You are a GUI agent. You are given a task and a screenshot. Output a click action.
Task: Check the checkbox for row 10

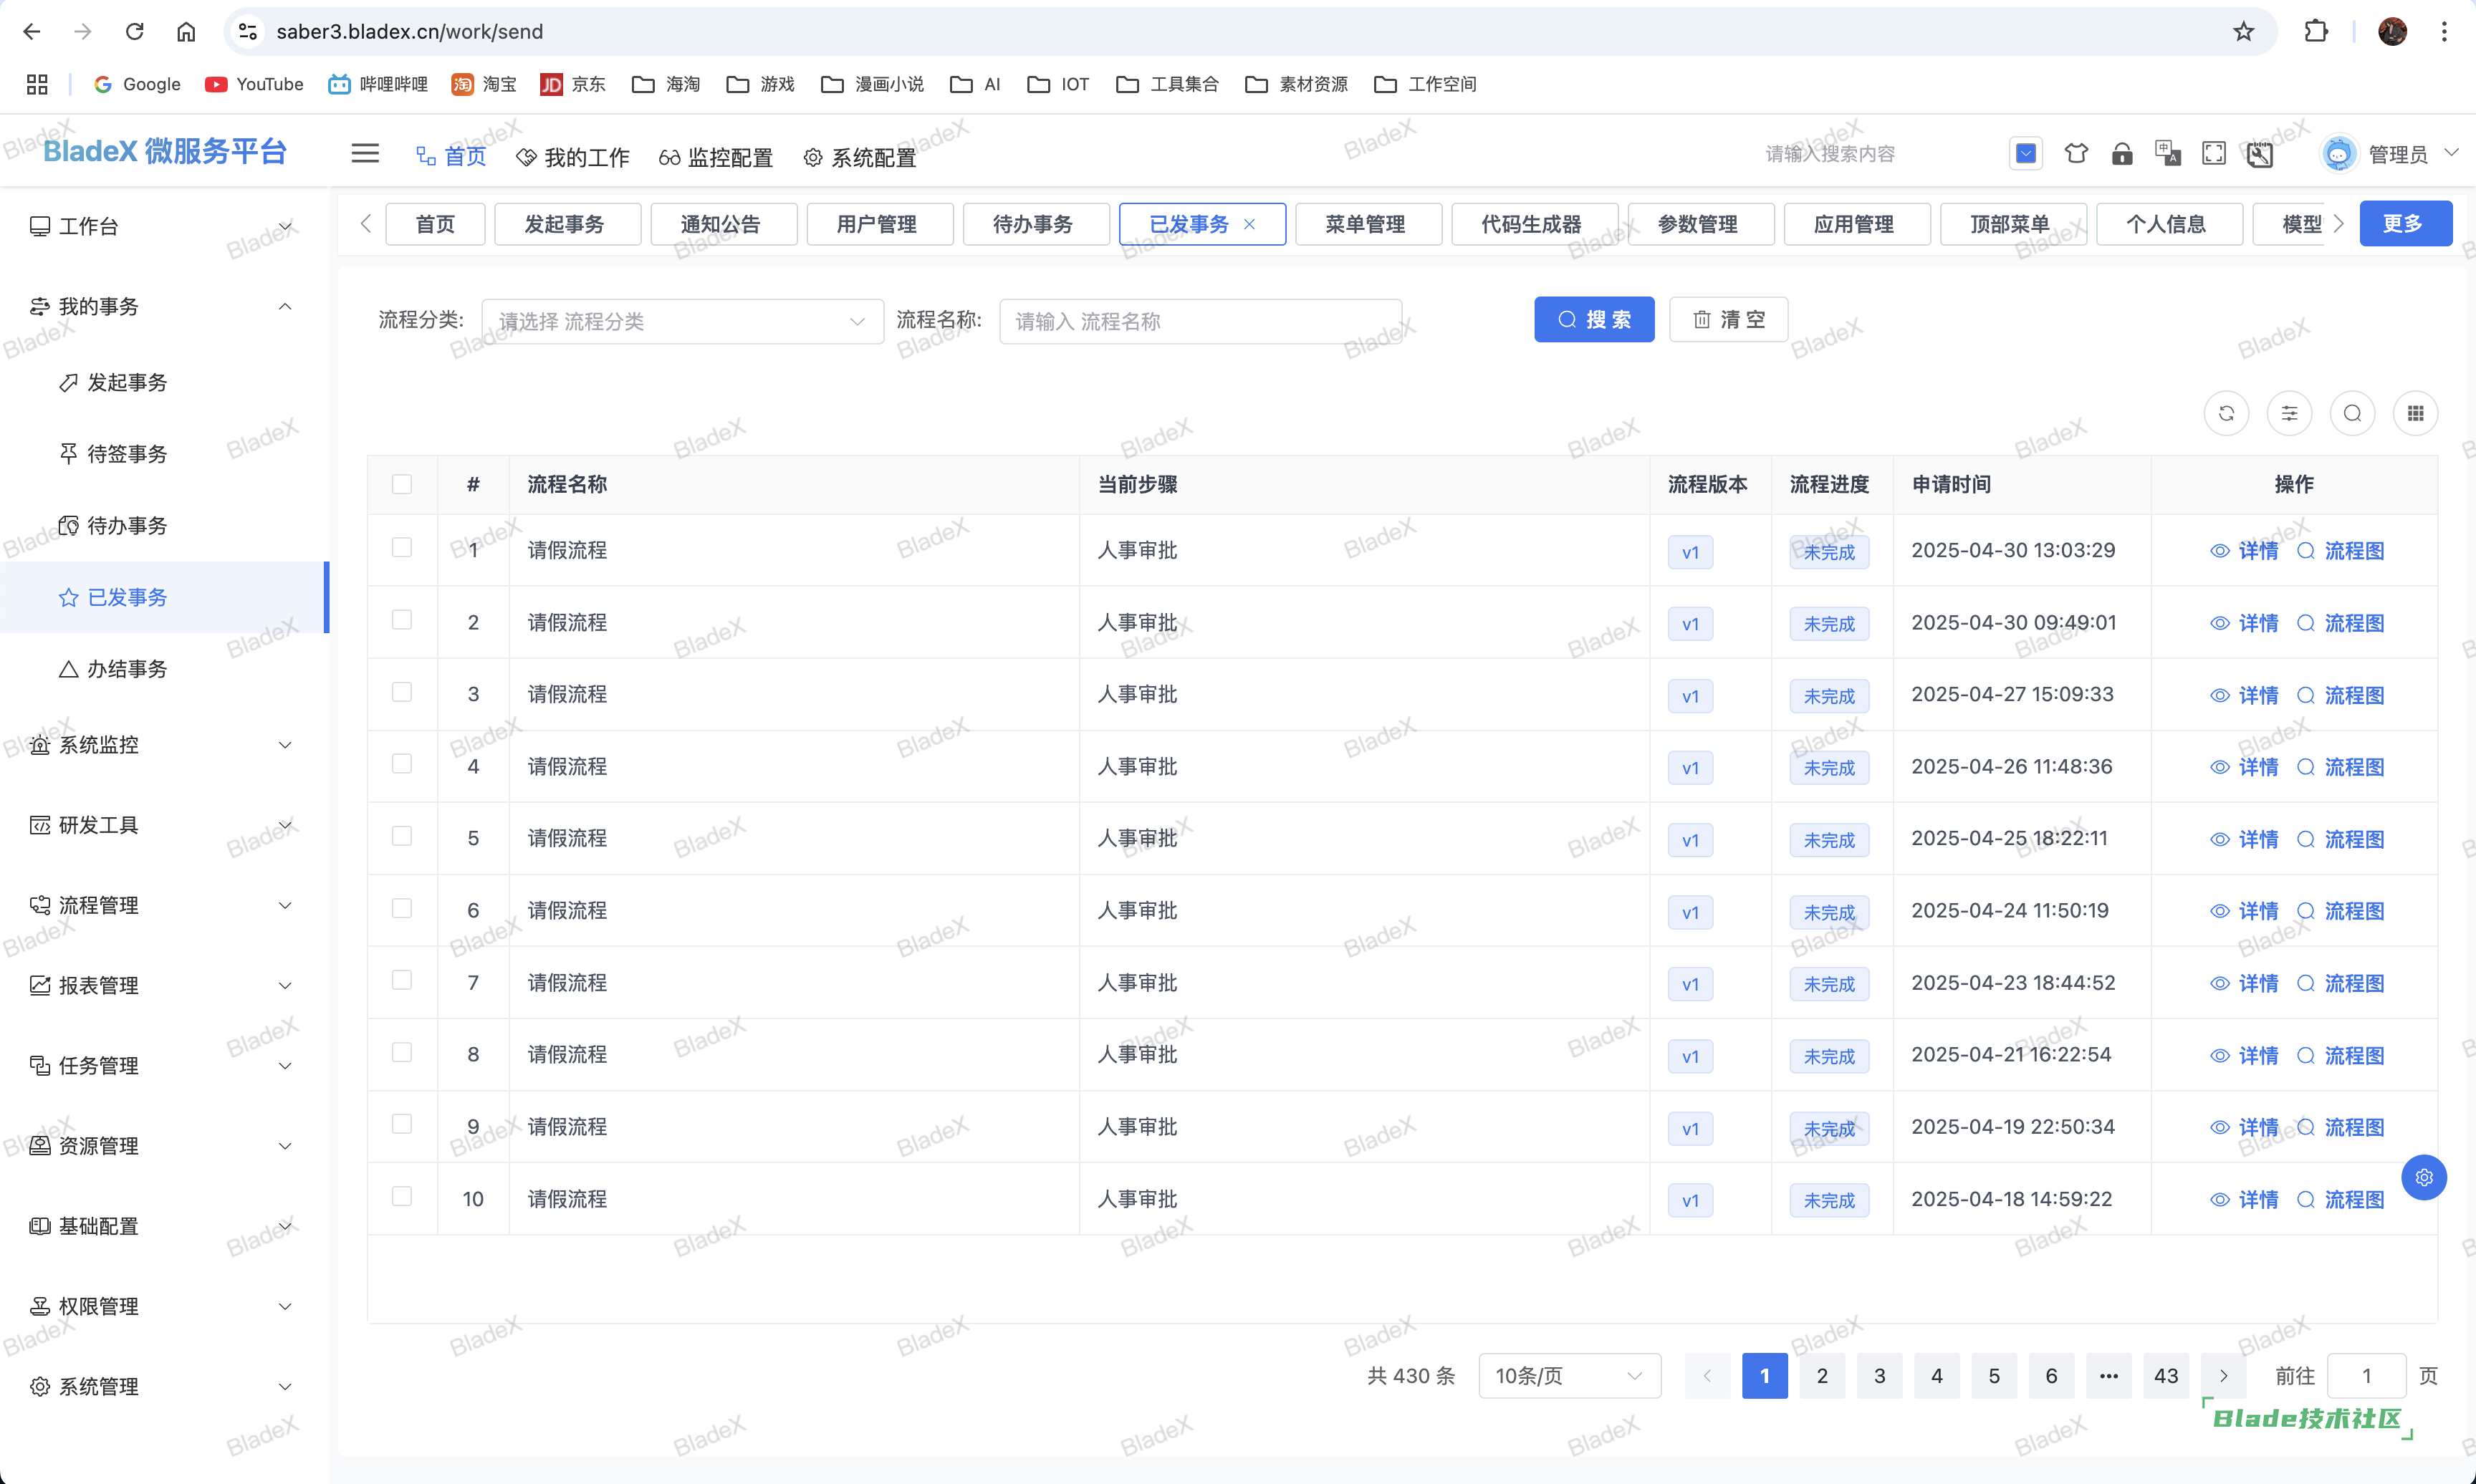[402, 1196]
